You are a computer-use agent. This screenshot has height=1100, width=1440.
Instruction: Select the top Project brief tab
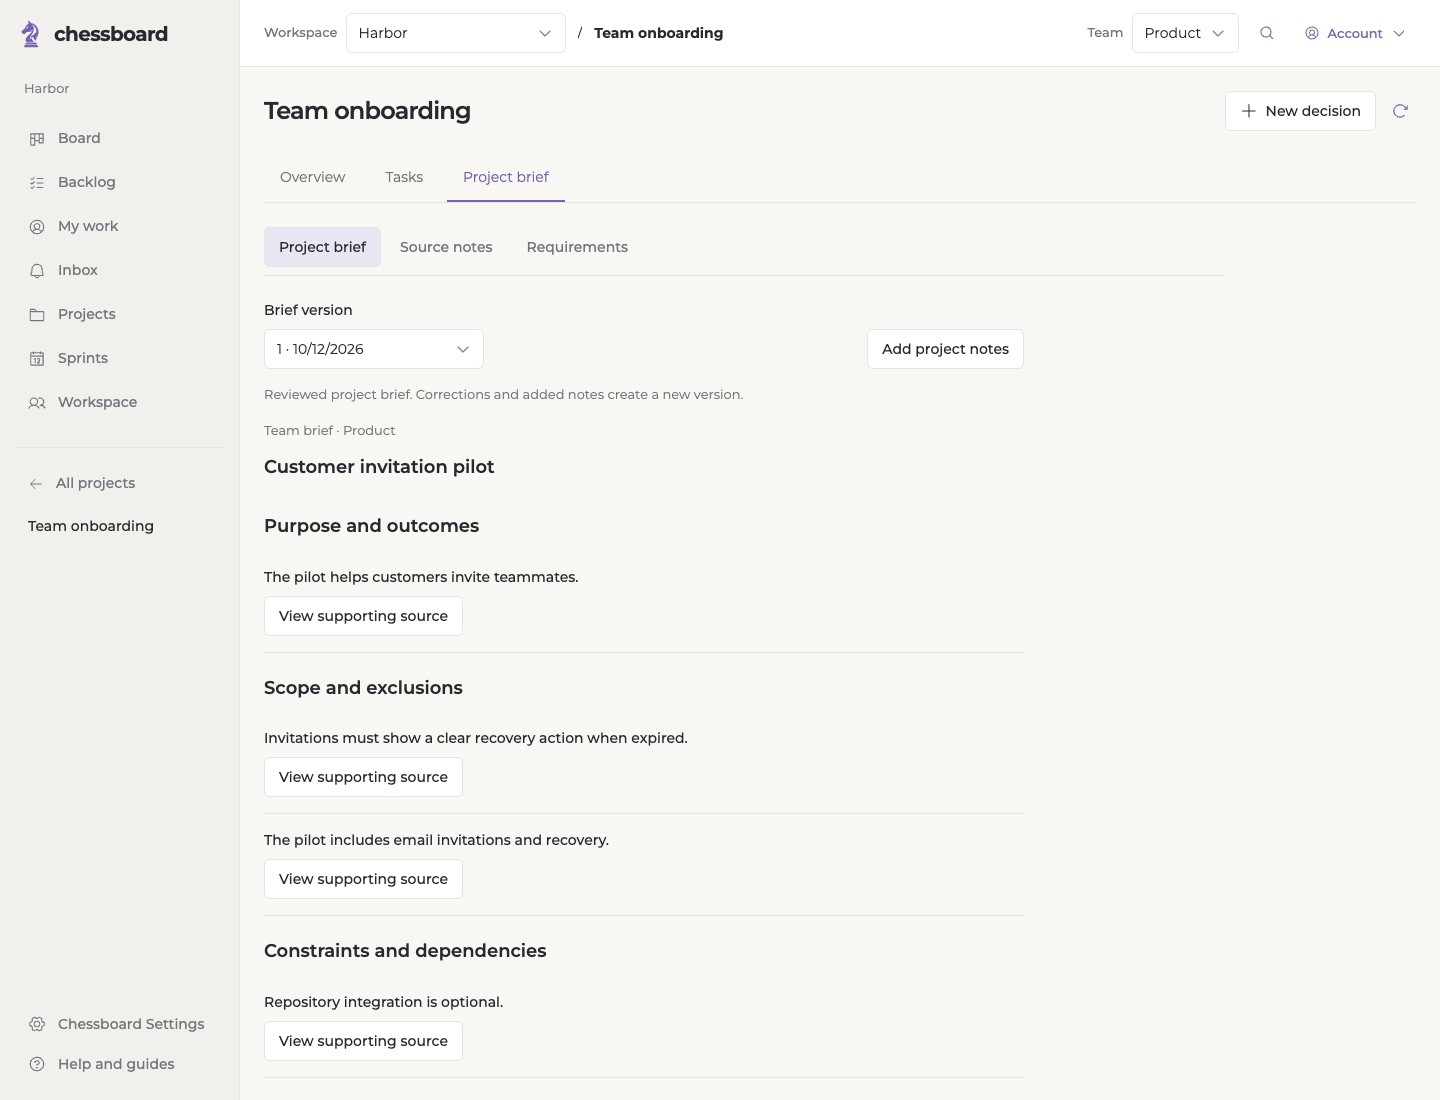click(x=506, y=177)
